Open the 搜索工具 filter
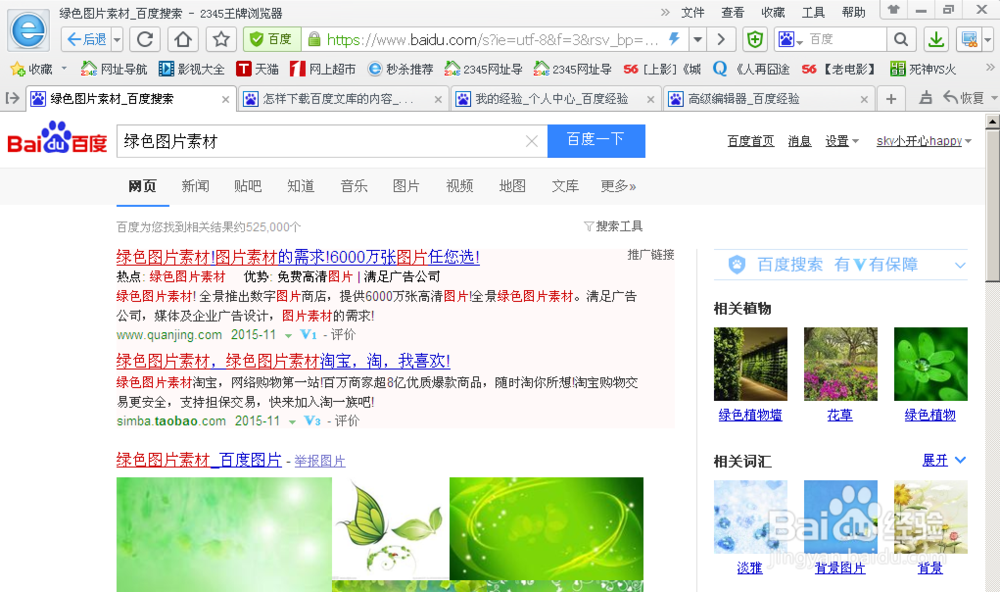 [613, 226]
